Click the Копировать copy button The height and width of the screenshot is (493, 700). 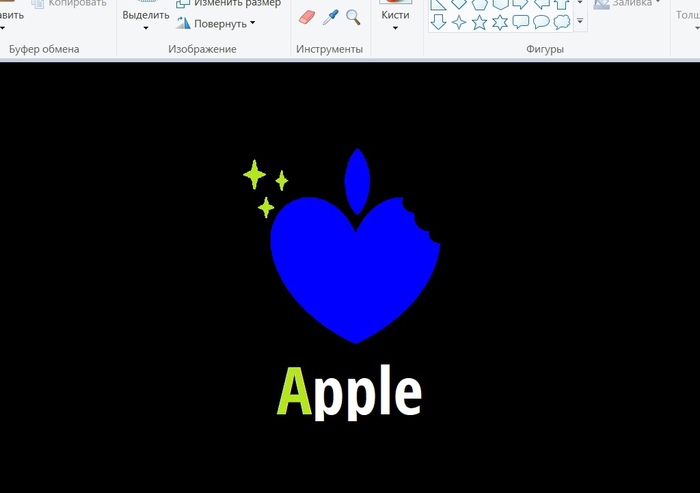pos(70,4)
